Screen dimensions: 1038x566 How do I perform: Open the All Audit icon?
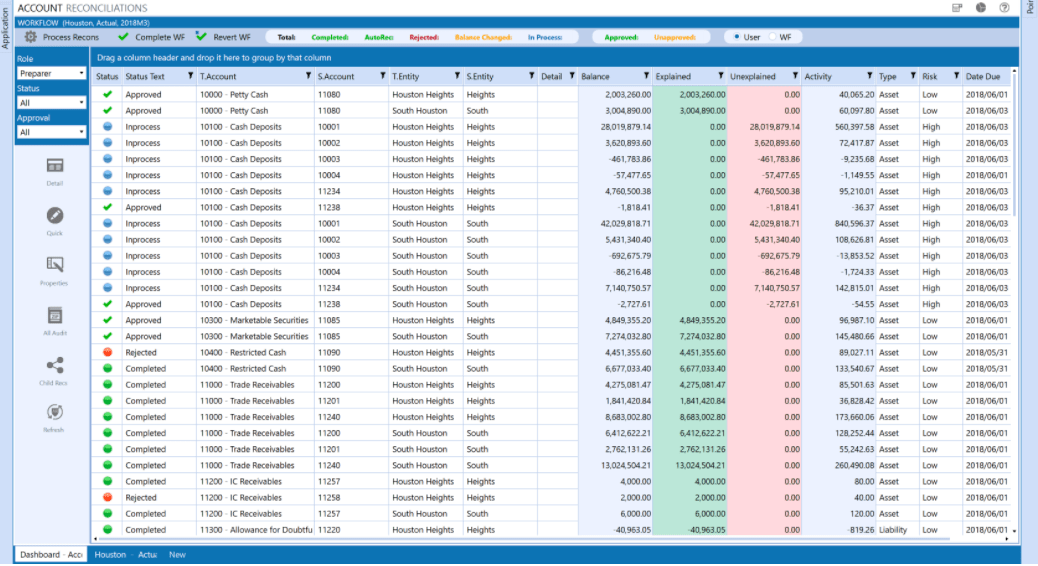click(55, 315)
